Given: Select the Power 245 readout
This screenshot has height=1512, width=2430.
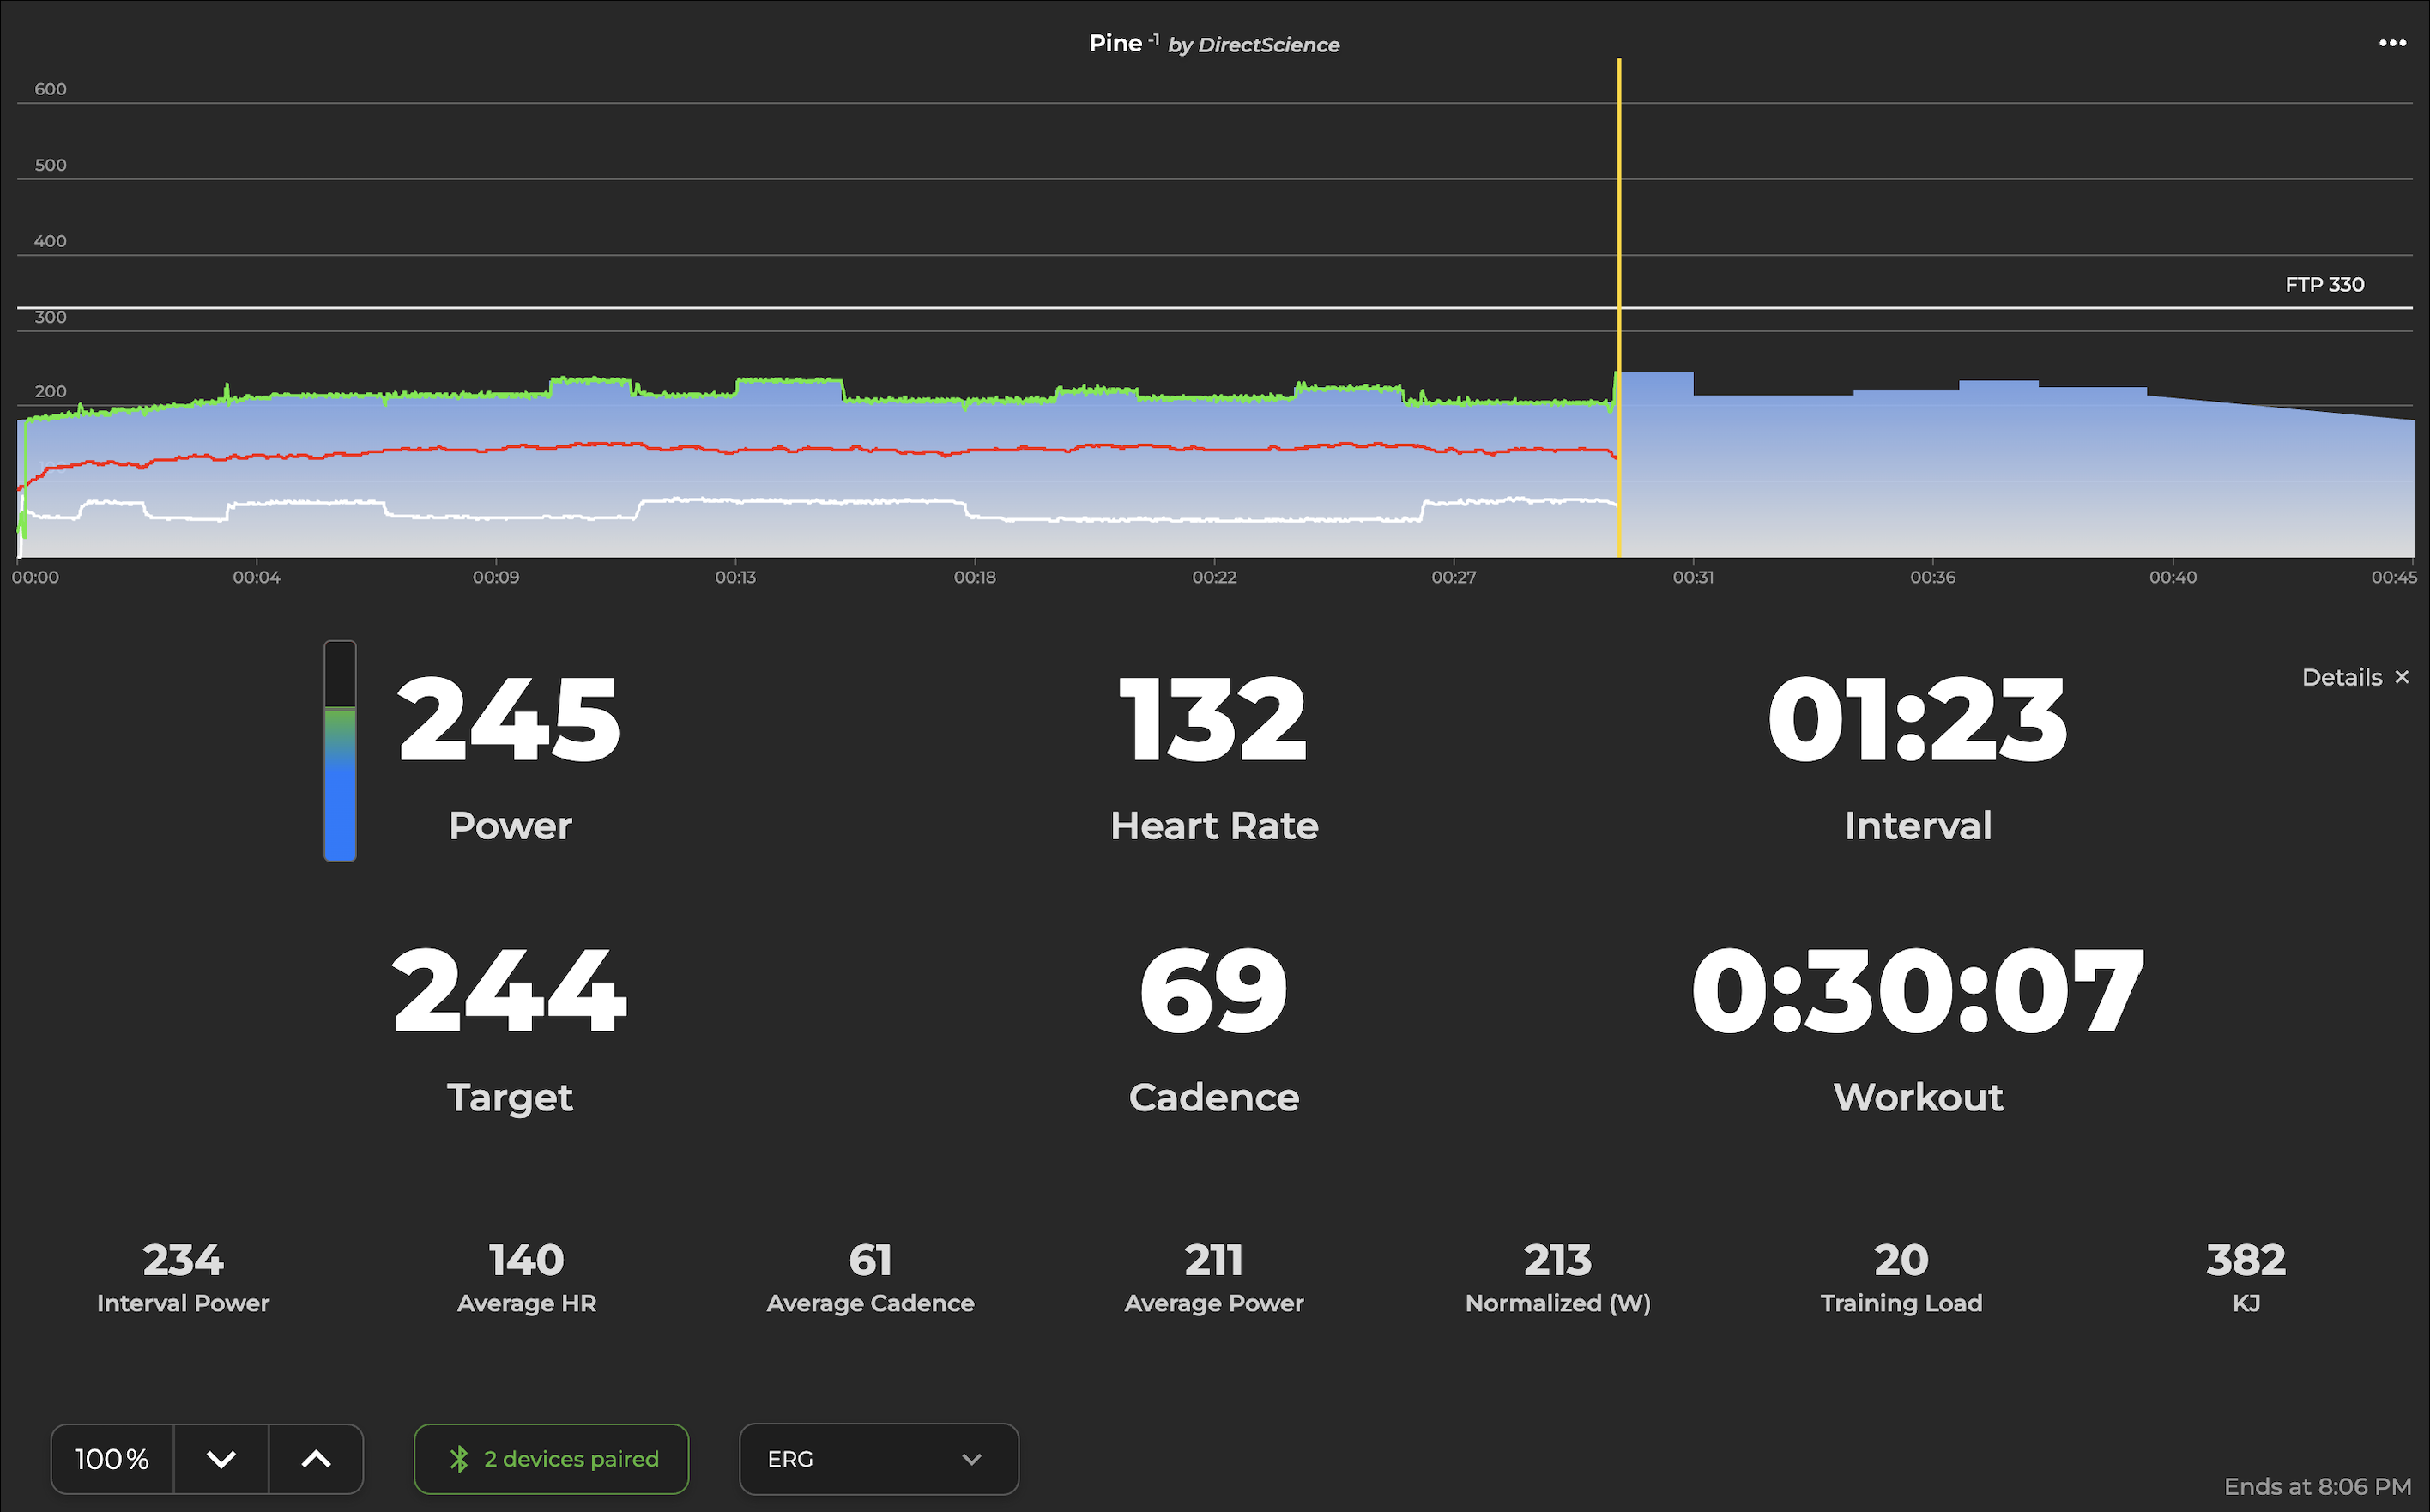Looking at the screenshot, I should 509,718.
